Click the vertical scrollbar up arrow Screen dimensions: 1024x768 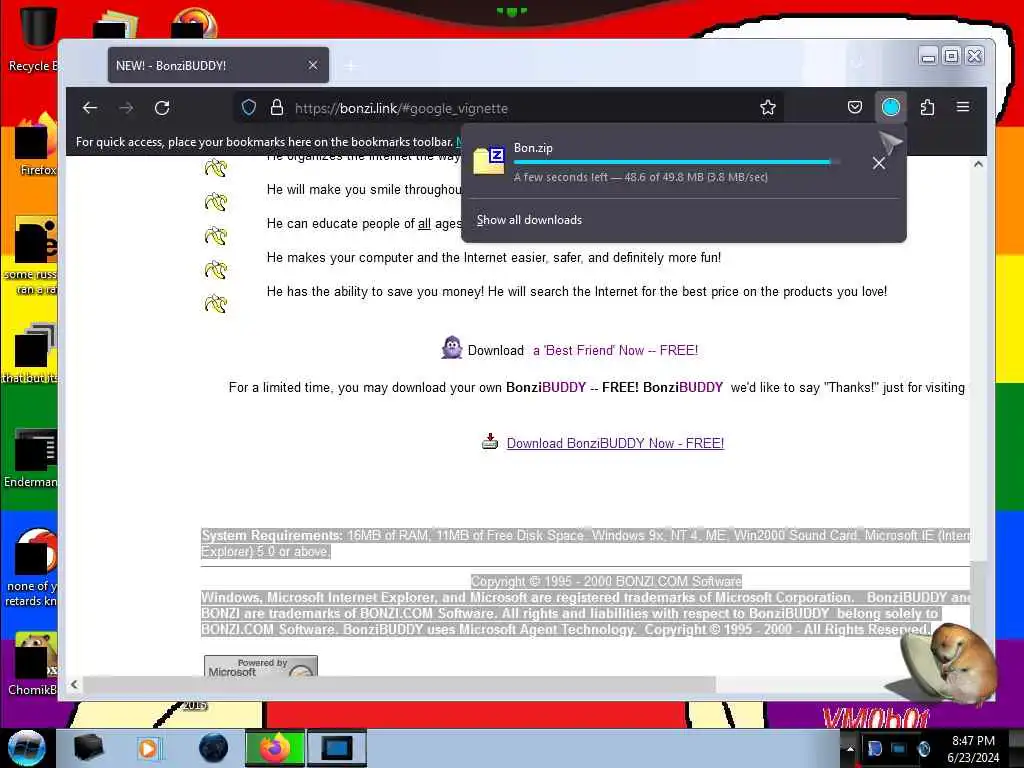(978, 164)
